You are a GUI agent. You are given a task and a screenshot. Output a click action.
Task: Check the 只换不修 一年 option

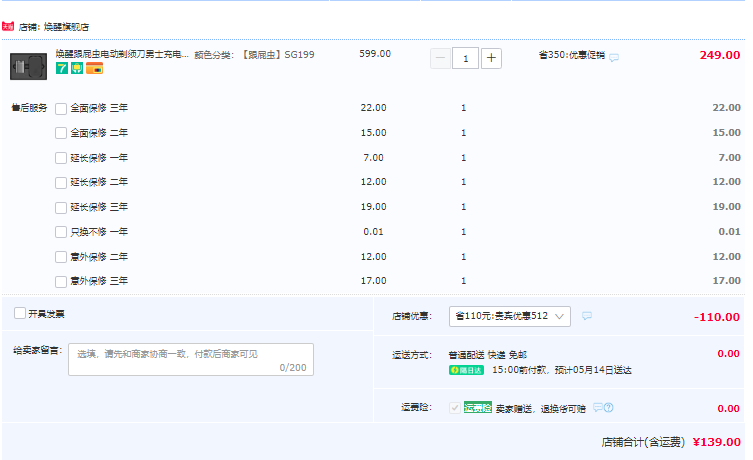[x=61, y=232]
